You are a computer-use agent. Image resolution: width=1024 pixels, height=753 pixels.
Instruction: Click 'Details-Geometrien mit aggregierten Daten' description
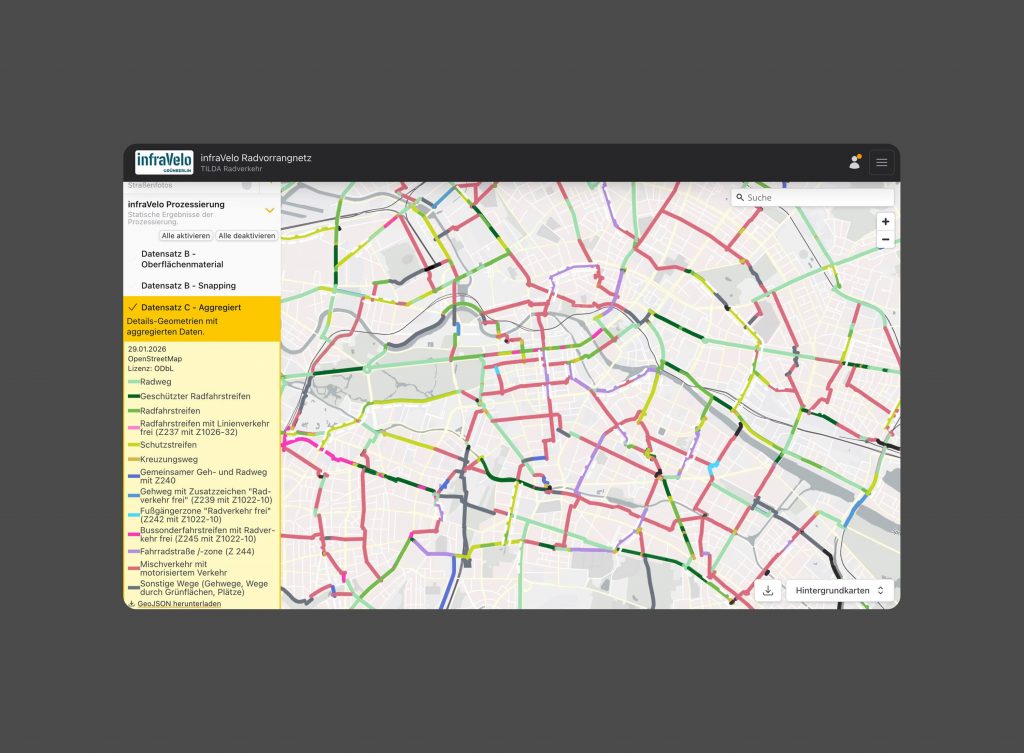click(x=172, y=327)
